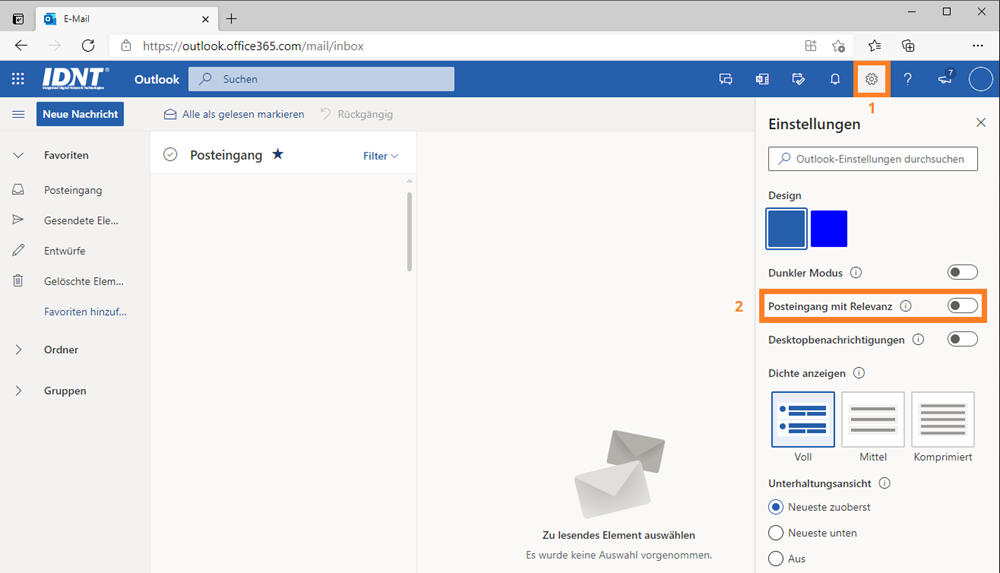Open Gesendete Elemente folder
The height and width of the screenshot is (573, 1000).
(80, 220)
